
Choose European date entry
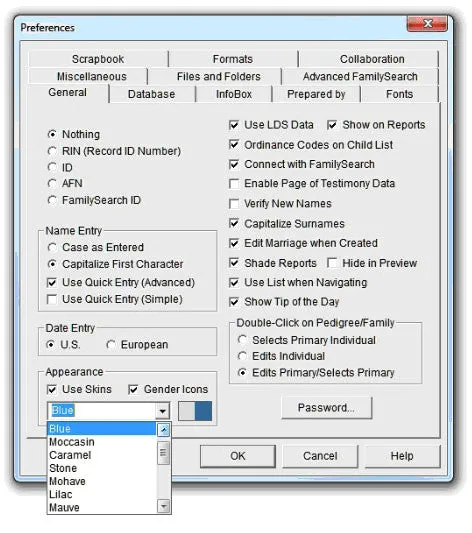pyautogui.click(x=111, y=344)
